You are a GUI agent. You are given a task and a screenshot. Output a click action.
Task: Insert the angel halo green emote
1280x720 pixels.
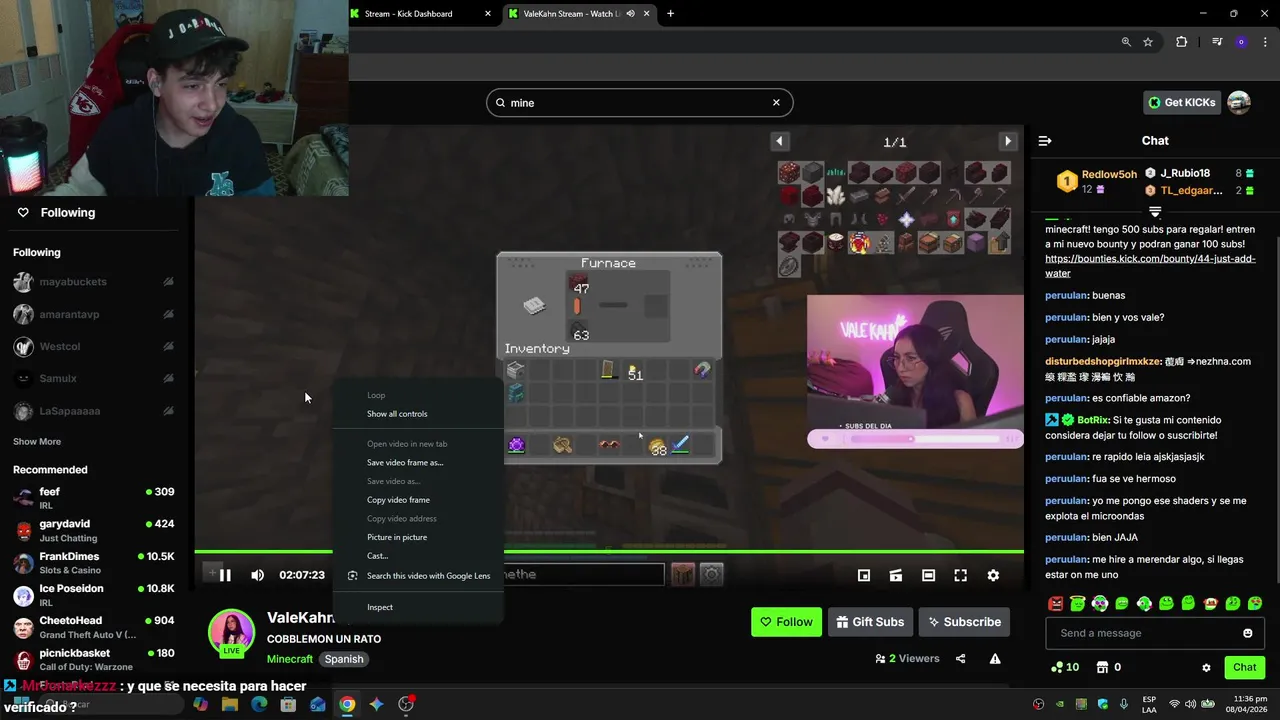click(x=1078, y=604)
